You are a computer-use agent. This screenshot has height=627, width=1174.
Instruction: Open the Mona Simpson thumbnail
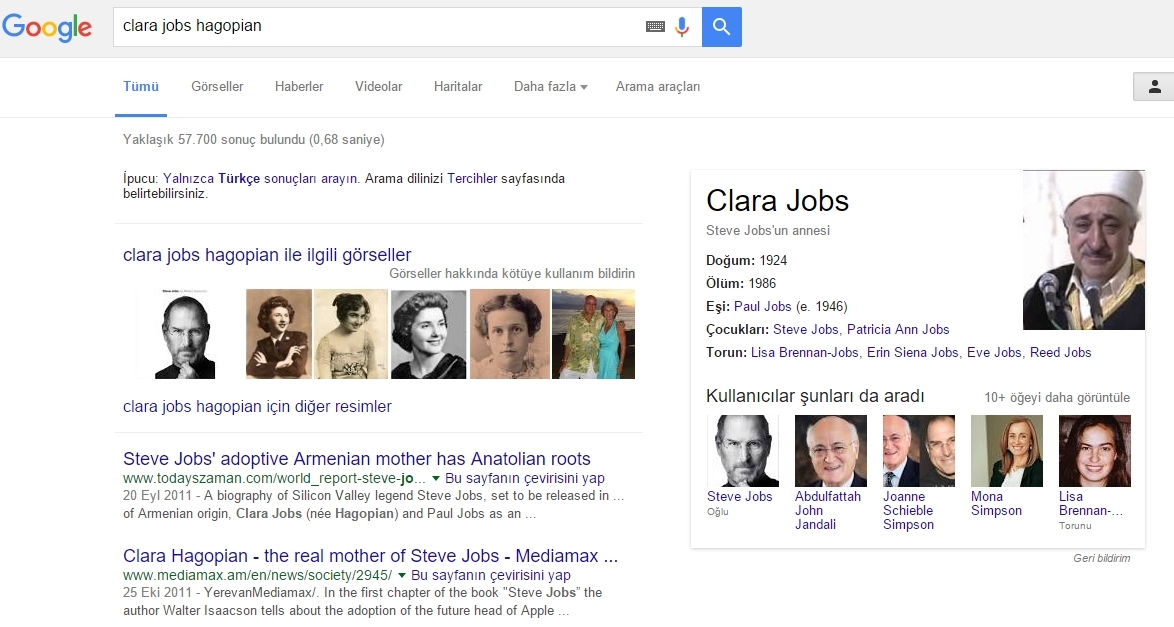[1006, 451]
